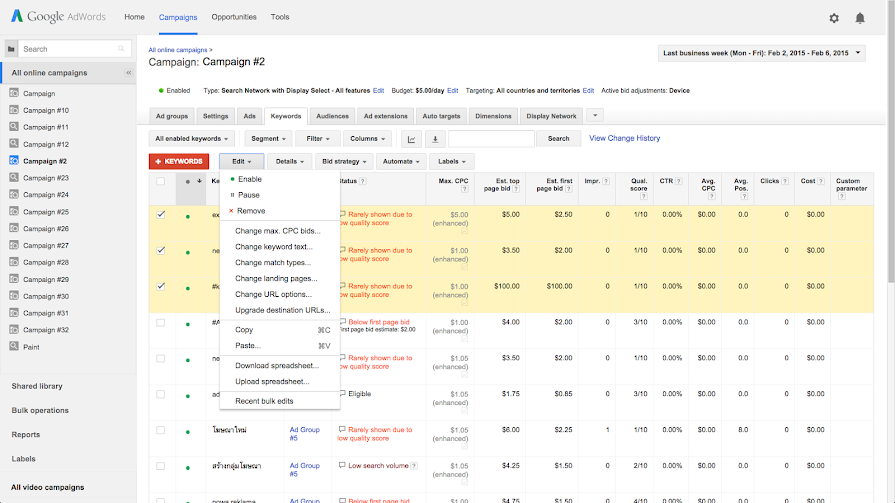The image size is (895, 503).
Task: Click the Campaign #11 search icon
Action: 14,127
